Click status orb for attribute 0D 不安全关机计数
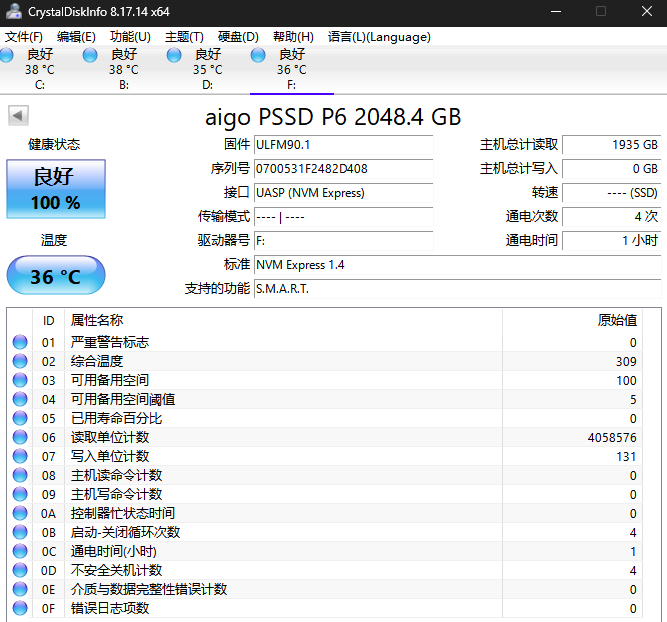This screenshot has width=667, height=622. (20, 570)
